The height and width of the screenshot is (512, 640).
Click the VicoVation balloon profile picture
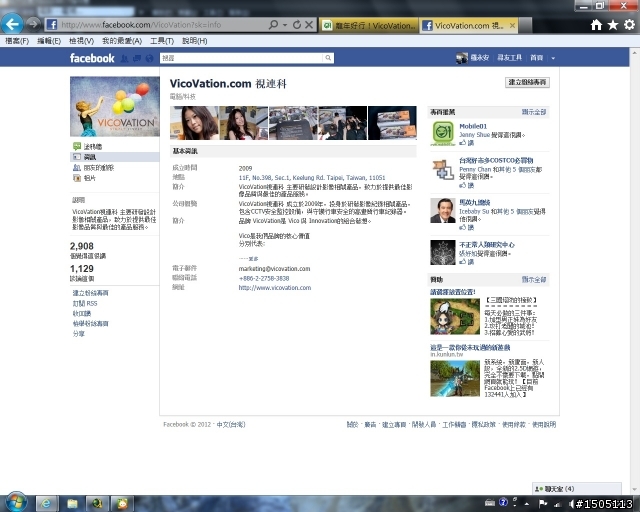coord(115,106)
